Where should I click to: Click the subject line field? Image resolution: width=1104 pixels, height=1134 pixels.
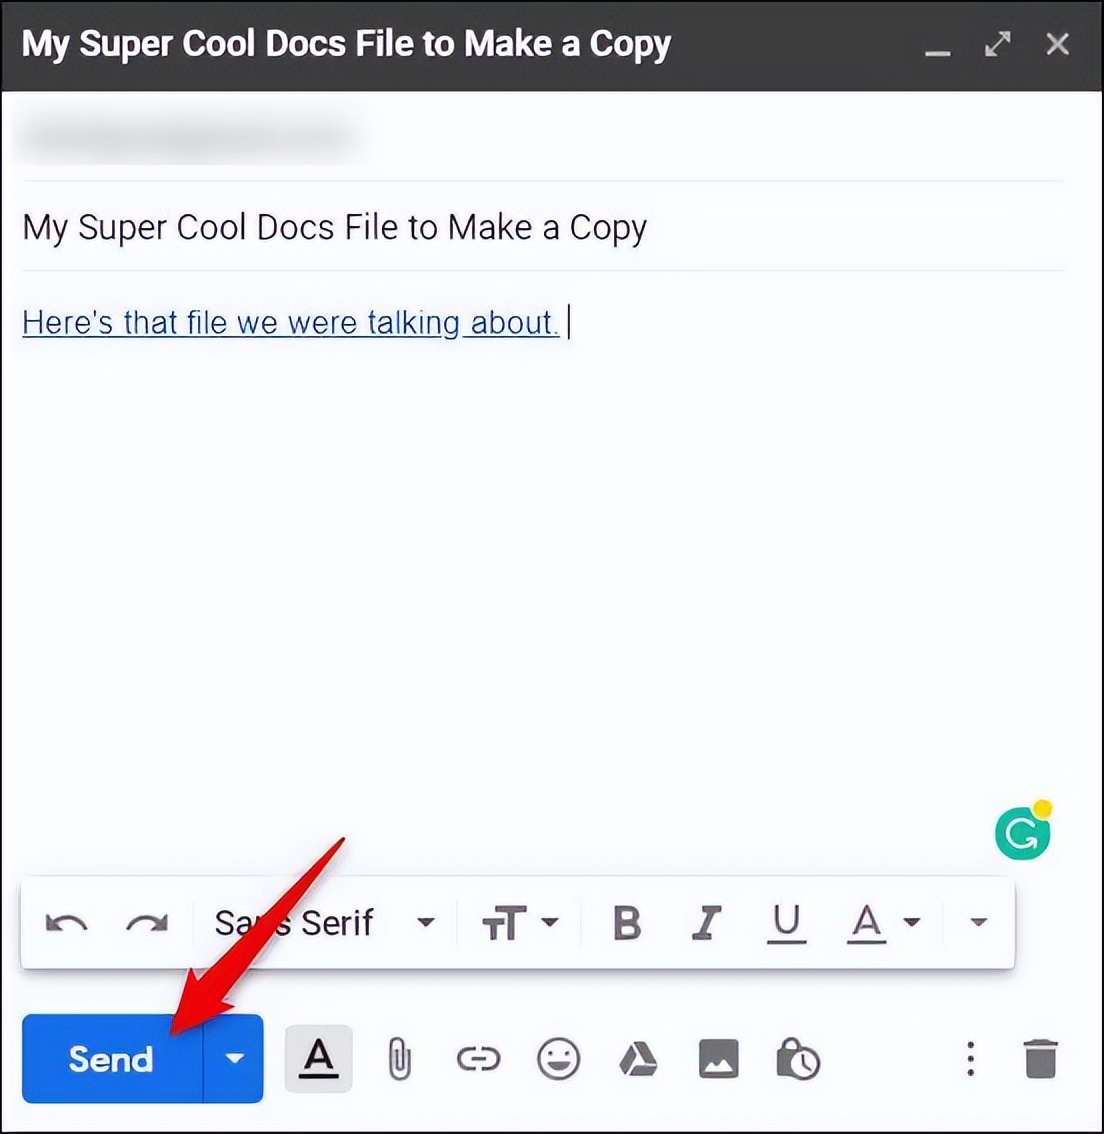543,227
